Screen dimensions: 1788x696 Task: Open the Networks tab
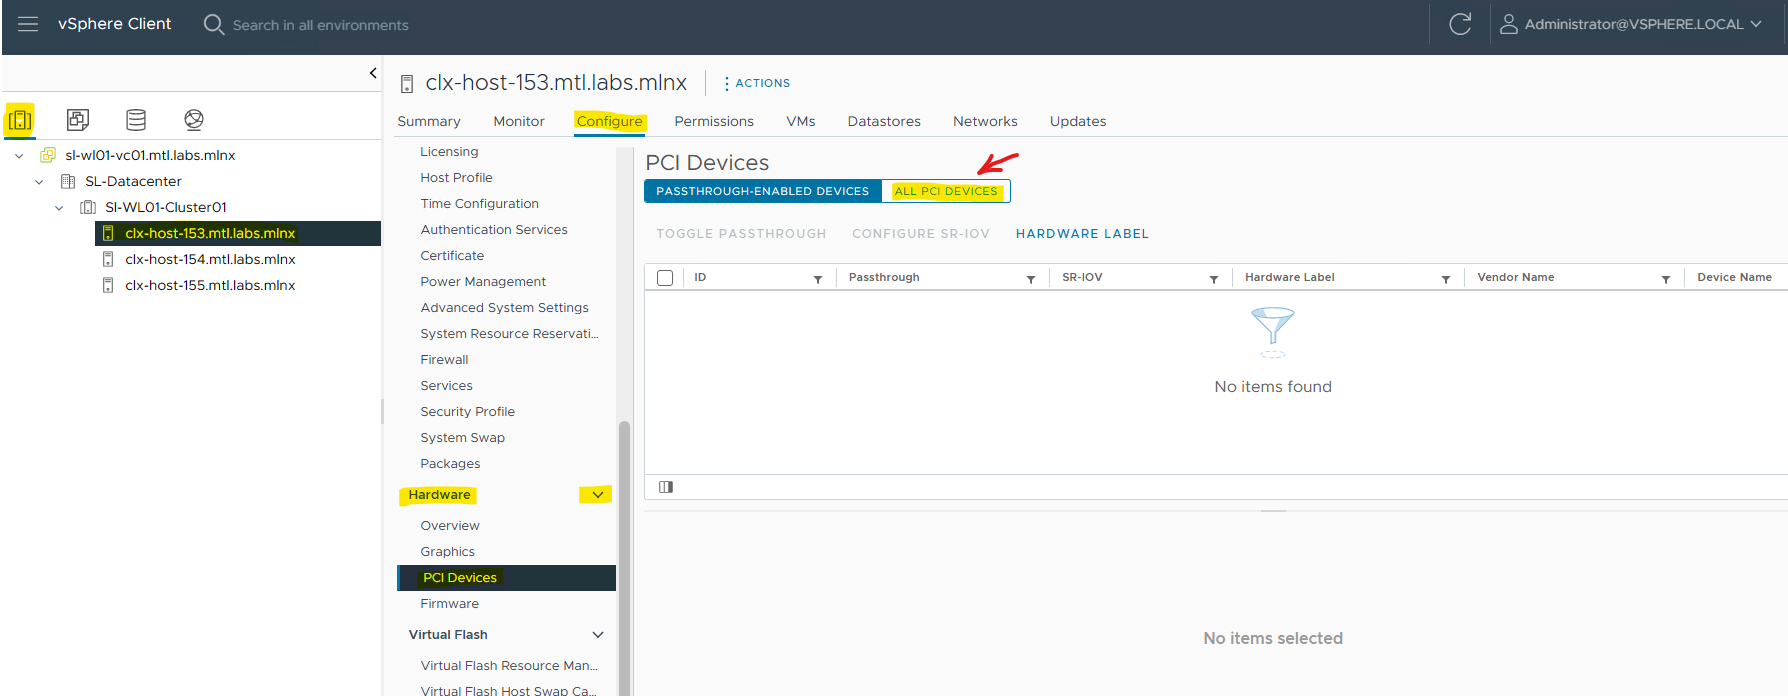click(x=985, y=121)
